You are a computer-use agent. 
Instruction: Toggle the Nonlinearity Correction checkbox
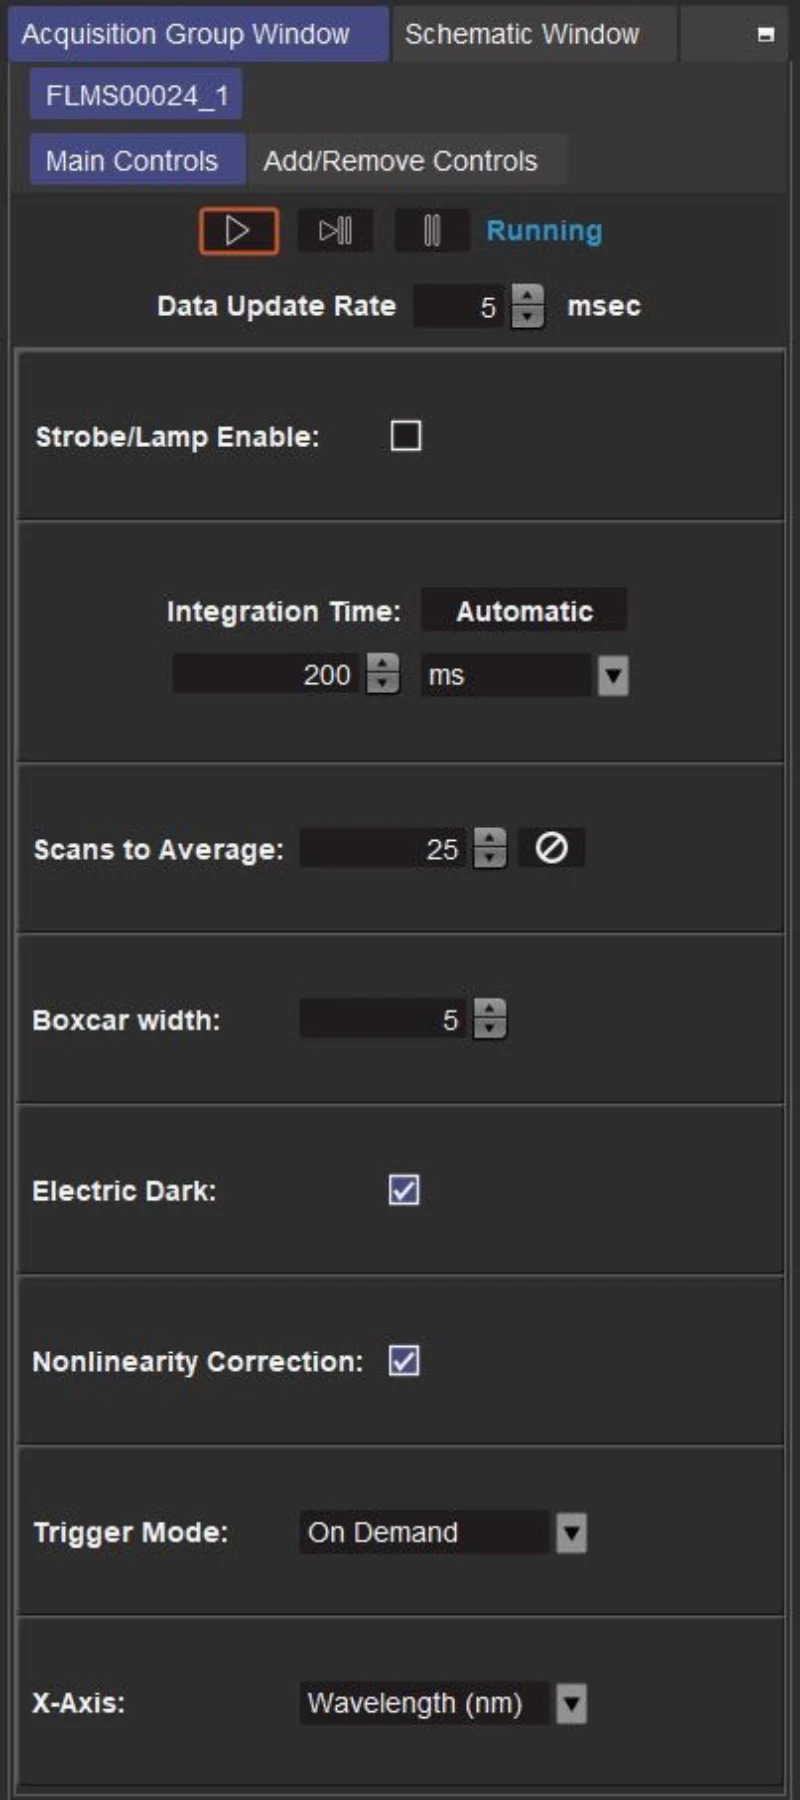[x=404, y=1361]
